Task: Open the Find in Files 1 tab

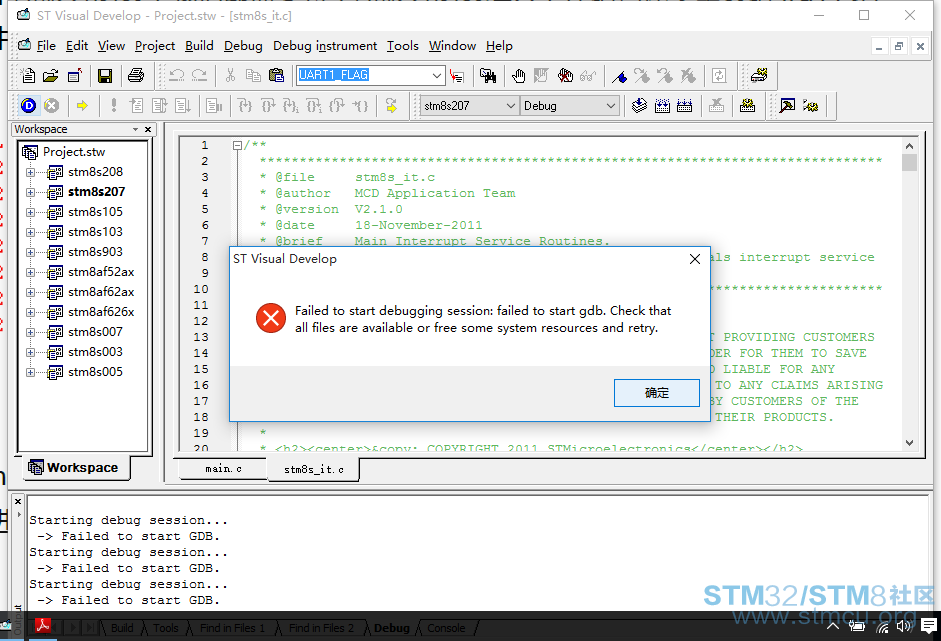Action: pos(232,628)
